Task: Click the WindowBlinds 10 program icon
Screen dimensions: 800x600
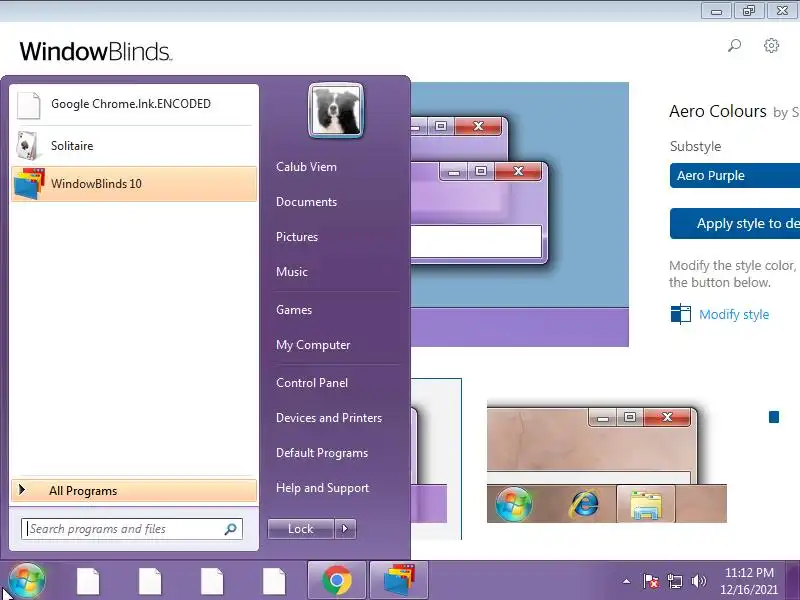Action: (29, 184)
